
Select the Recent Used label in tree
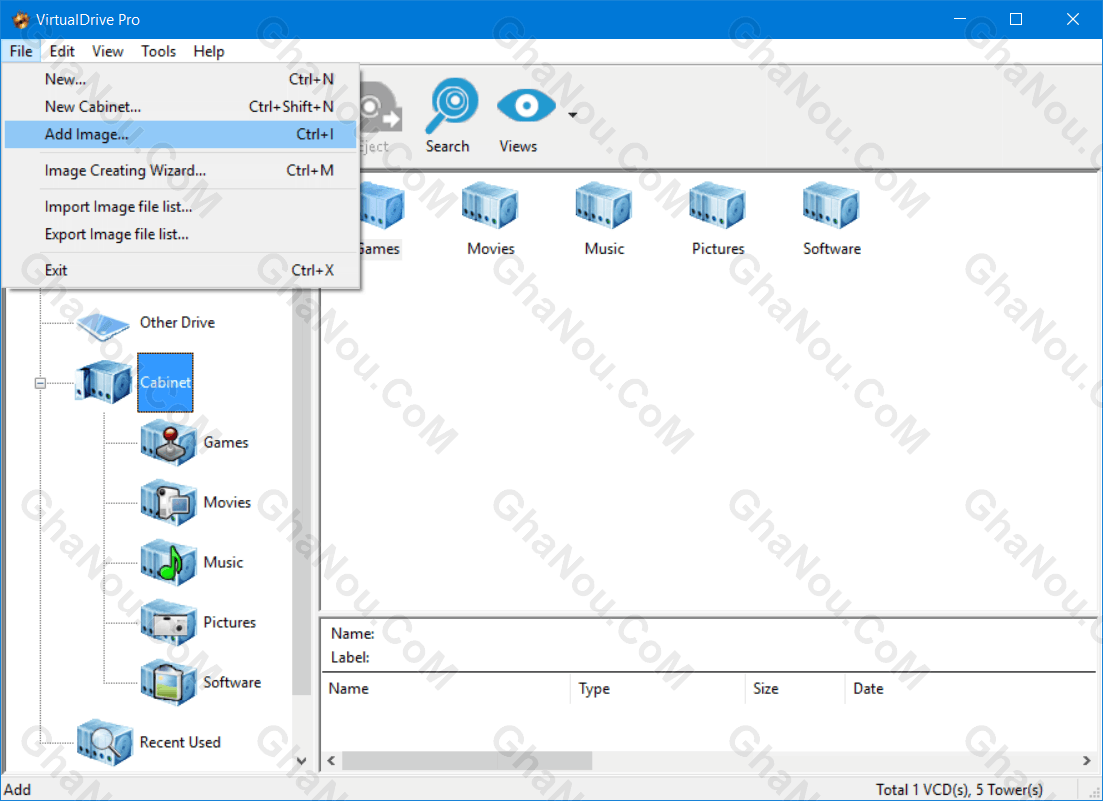tap(180, 742)
